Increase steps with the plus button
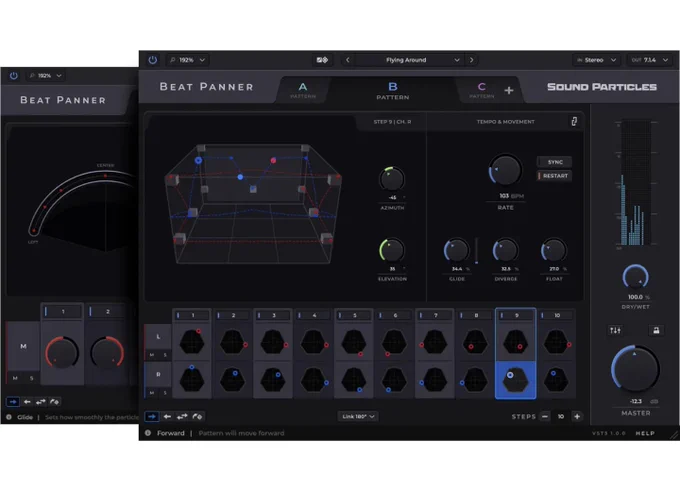This screenshot has width=680, height=491. 577,416
